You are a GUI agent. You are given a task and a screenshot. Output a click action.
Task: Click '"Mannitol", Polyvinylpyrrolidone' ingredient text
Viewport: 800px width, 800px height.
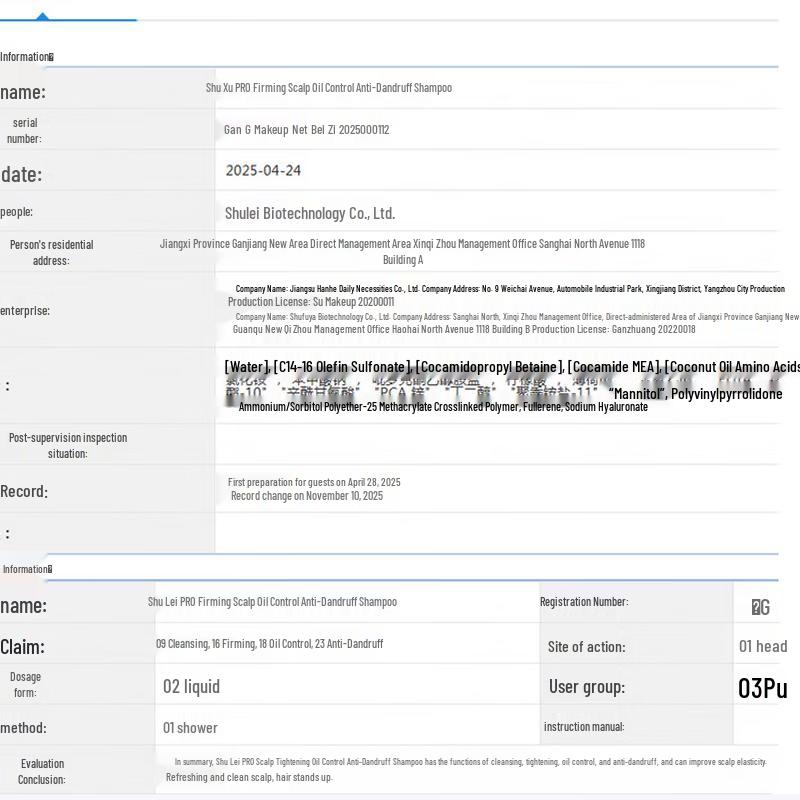tap(695, 394)
